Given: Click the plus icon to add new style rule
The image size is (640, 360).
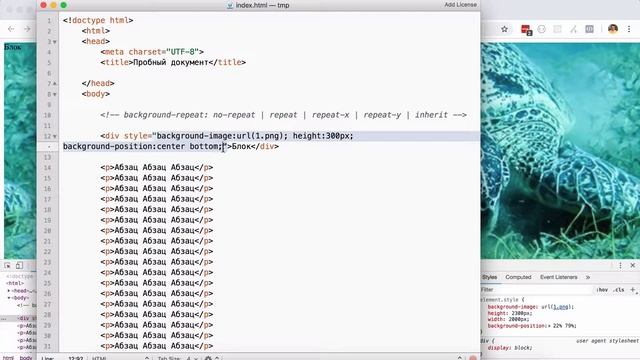Looking at the screenshot, I should pos(633,289).
